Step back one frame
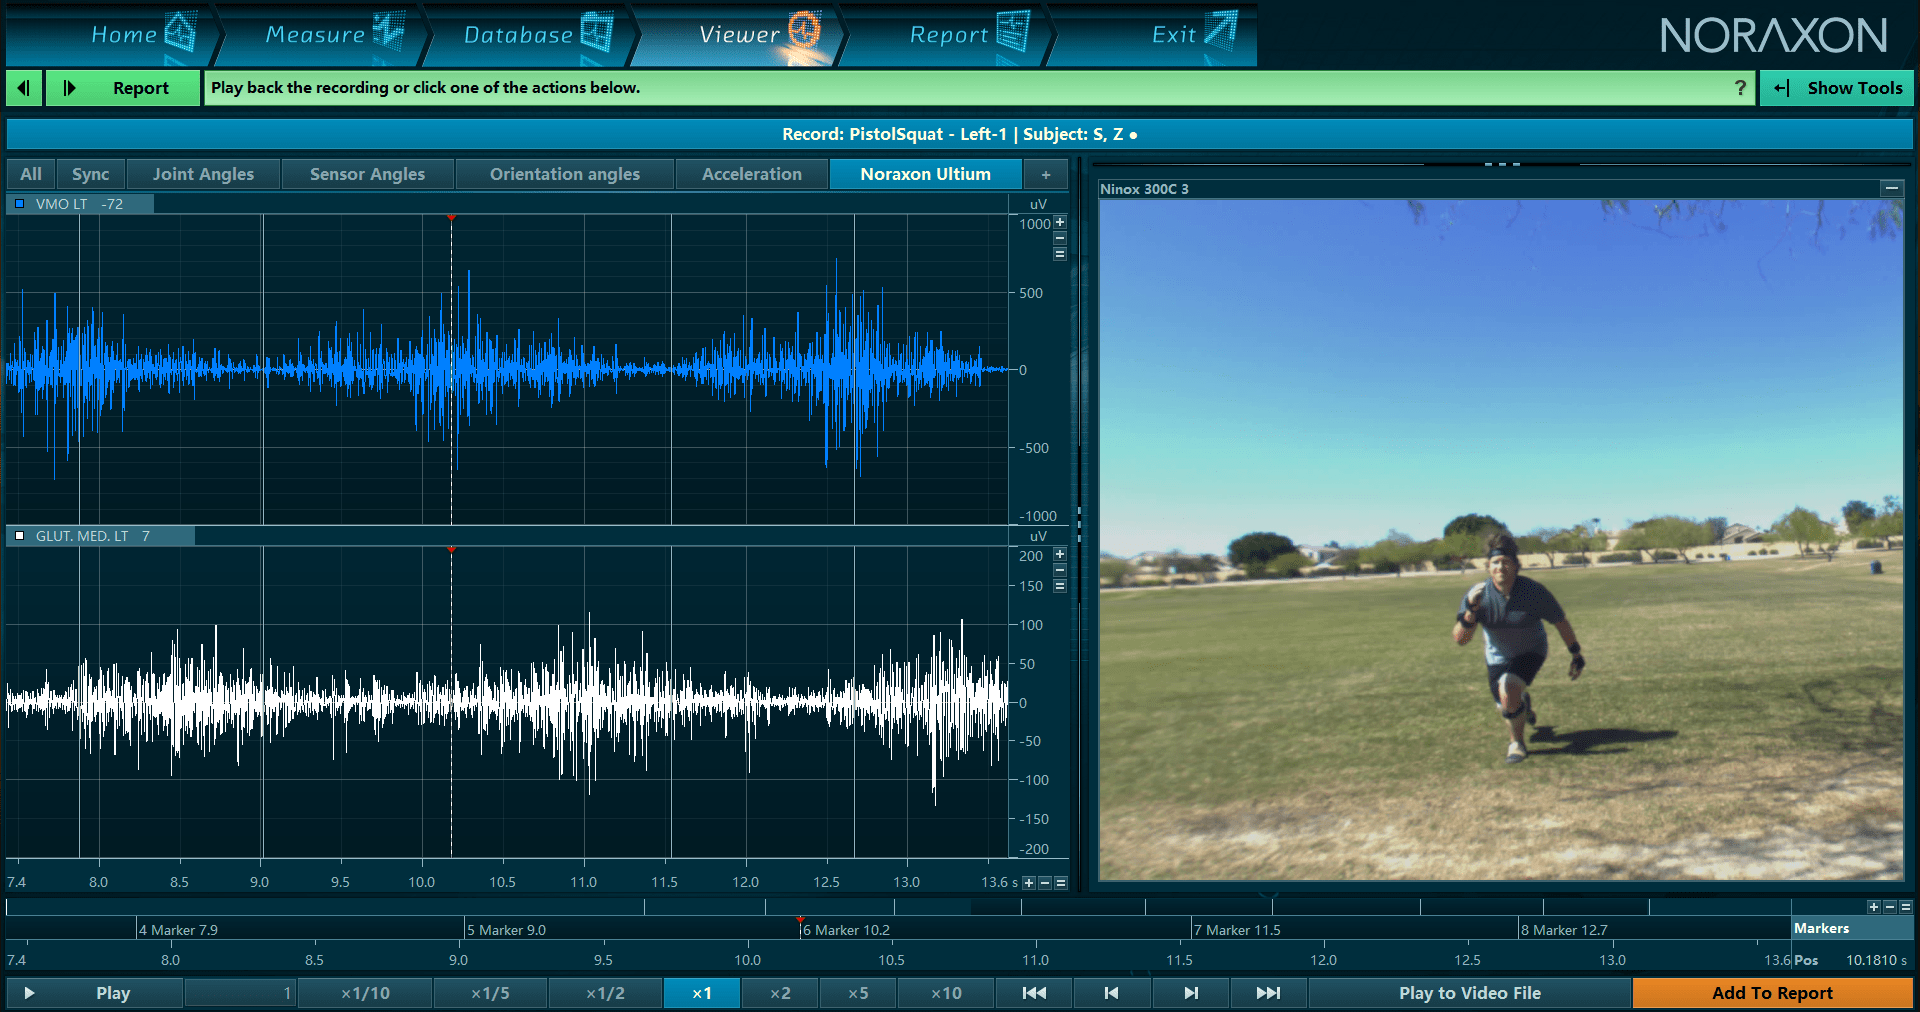The height and width of the screenshot is (1012, 1920). [1112, 993]
